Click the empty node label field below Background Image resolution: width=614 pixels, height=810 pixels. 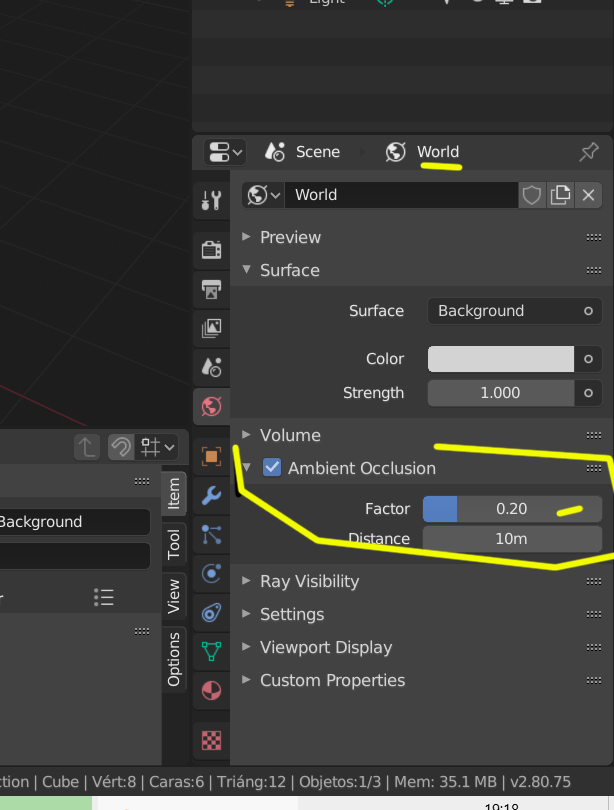coord(75,556)
